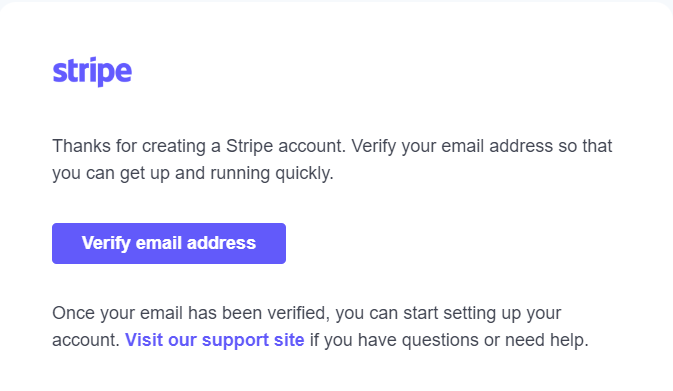This screenshot has width=673, height=391.
Task: Click the word "address" on the purple button
Action: point(221,243)
